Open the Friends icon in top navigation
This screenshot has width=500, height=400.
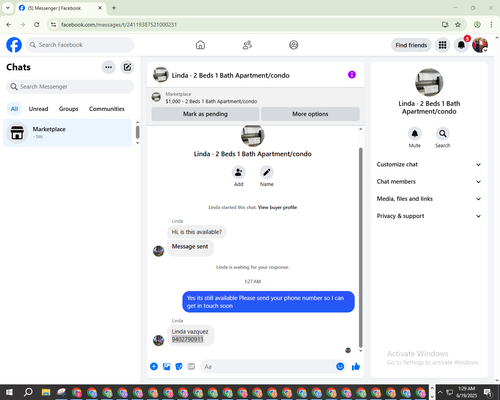(x=247, y=45)
